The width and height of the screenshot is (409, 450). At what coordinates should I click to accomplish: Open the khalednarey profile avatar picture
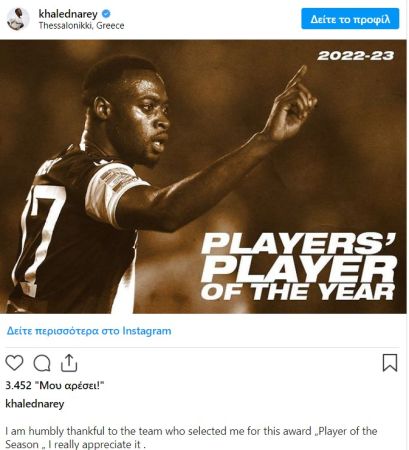click(x=18, y=19)
